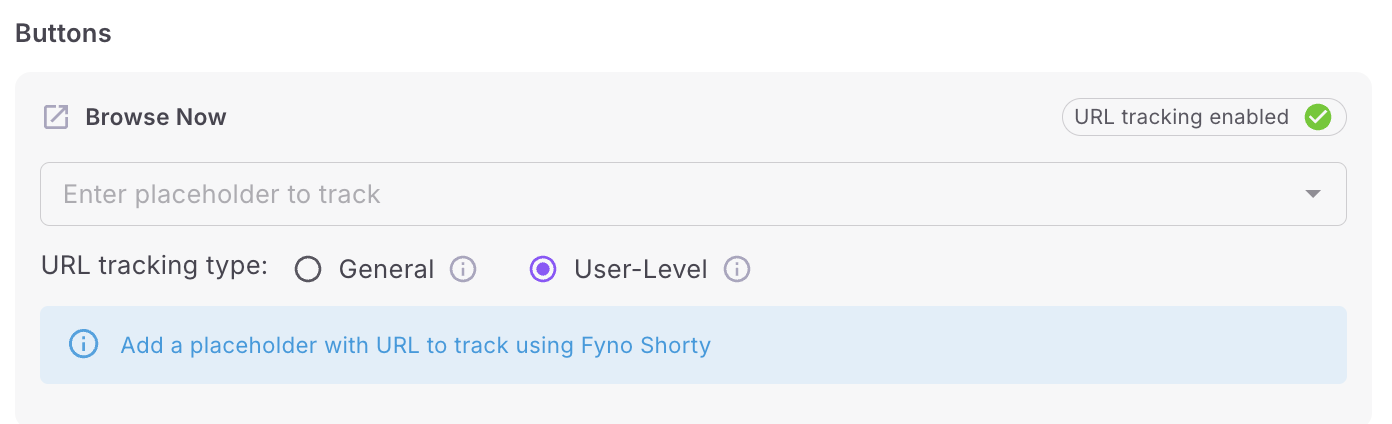Click the User-Level option label text
The width and height of the screenshot is (1392, 424).
coord(640,269)
